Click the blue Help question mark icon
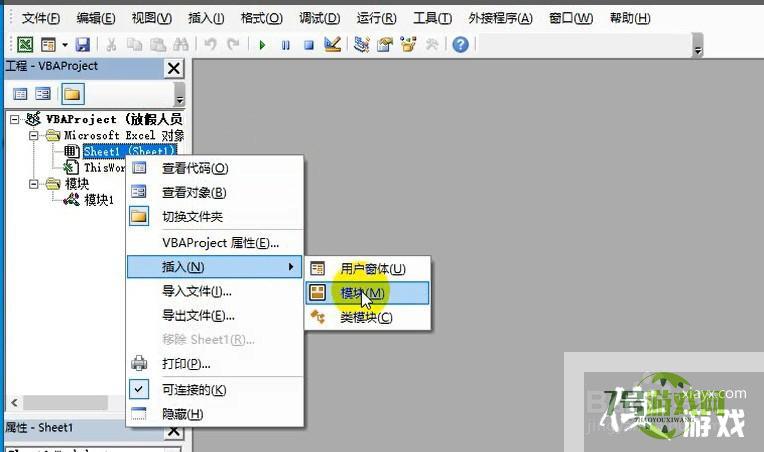 pos(460,45)
